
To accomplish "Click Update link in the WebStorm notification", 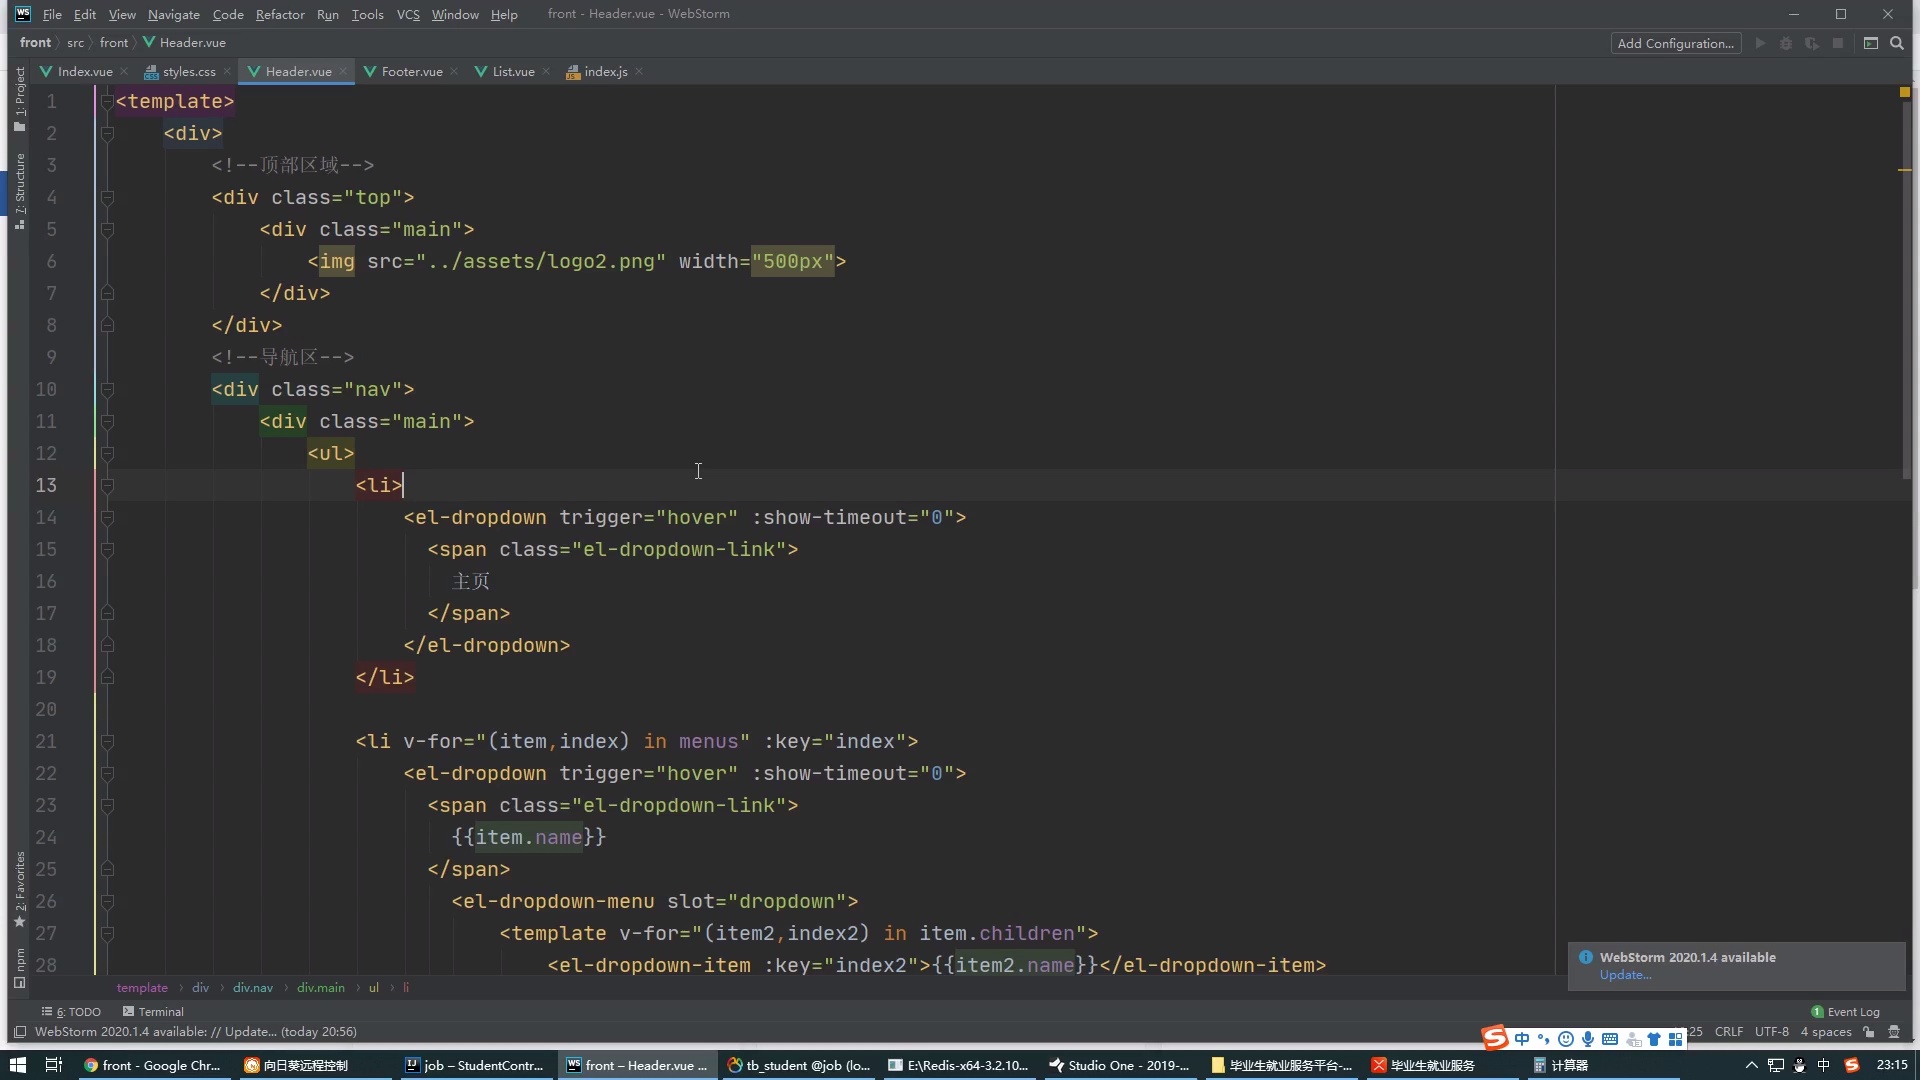I will click(1625, 975).
